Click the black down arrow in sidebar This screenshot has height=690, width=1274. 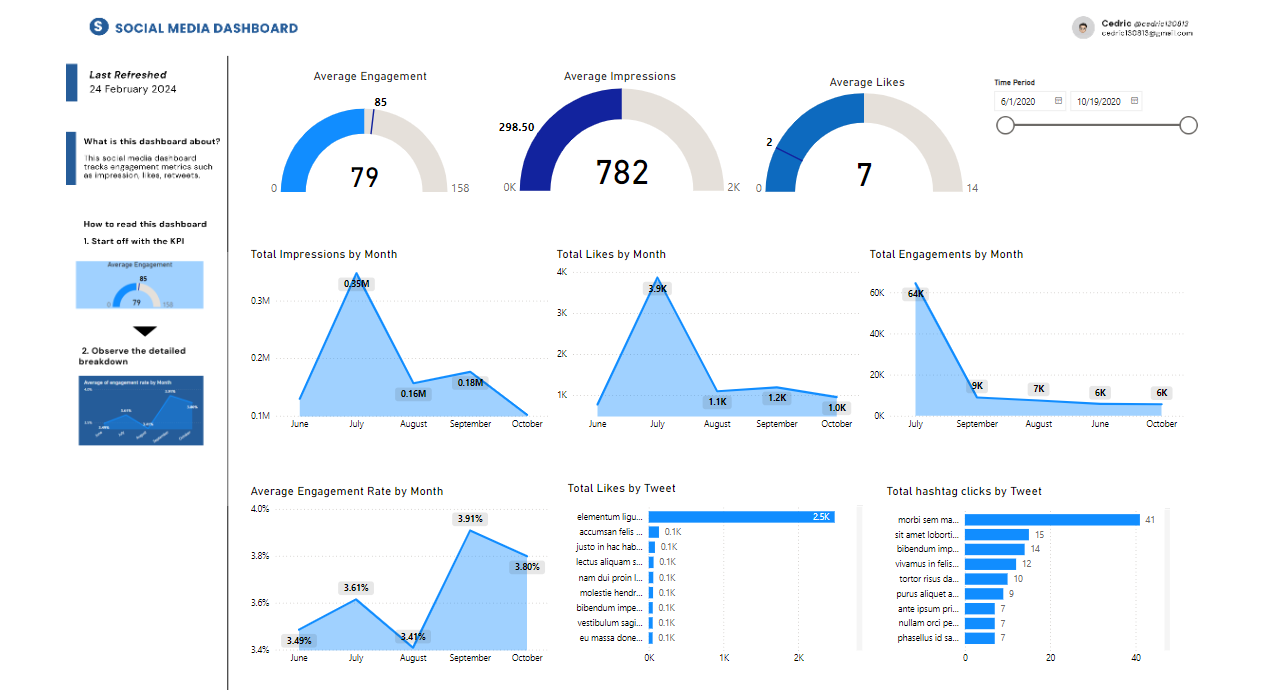click(x=145, y=331)
